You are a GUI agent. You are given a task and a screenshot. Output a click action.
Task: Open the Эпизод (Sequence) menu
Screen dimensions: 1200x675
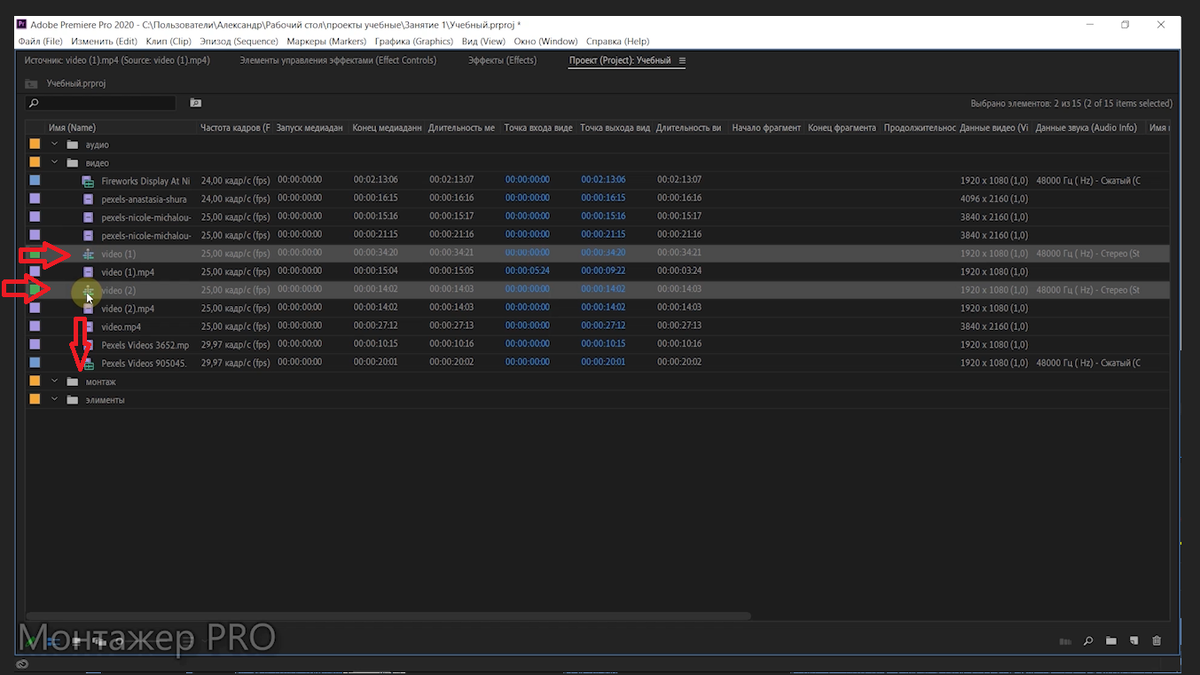238,42
